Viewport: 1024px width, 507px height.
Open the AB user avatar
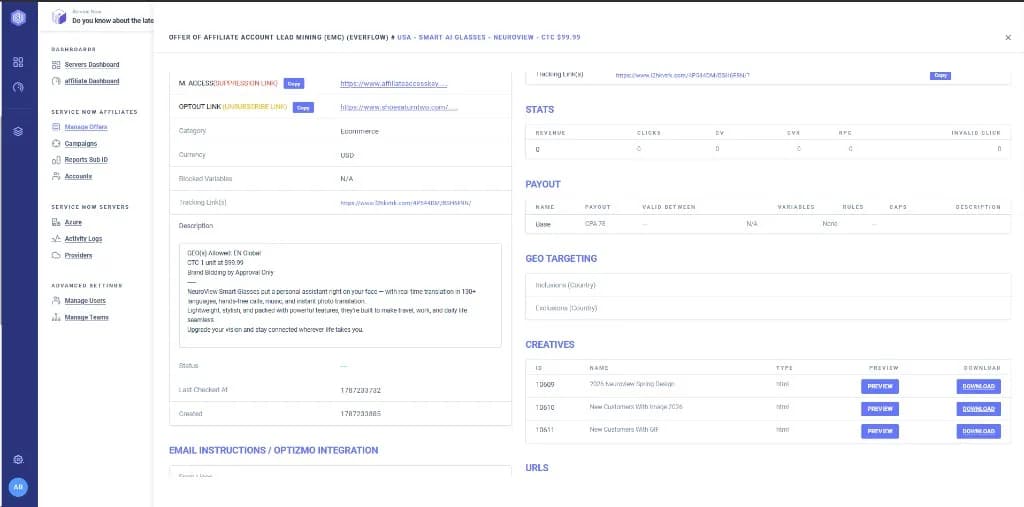(18, 487)
